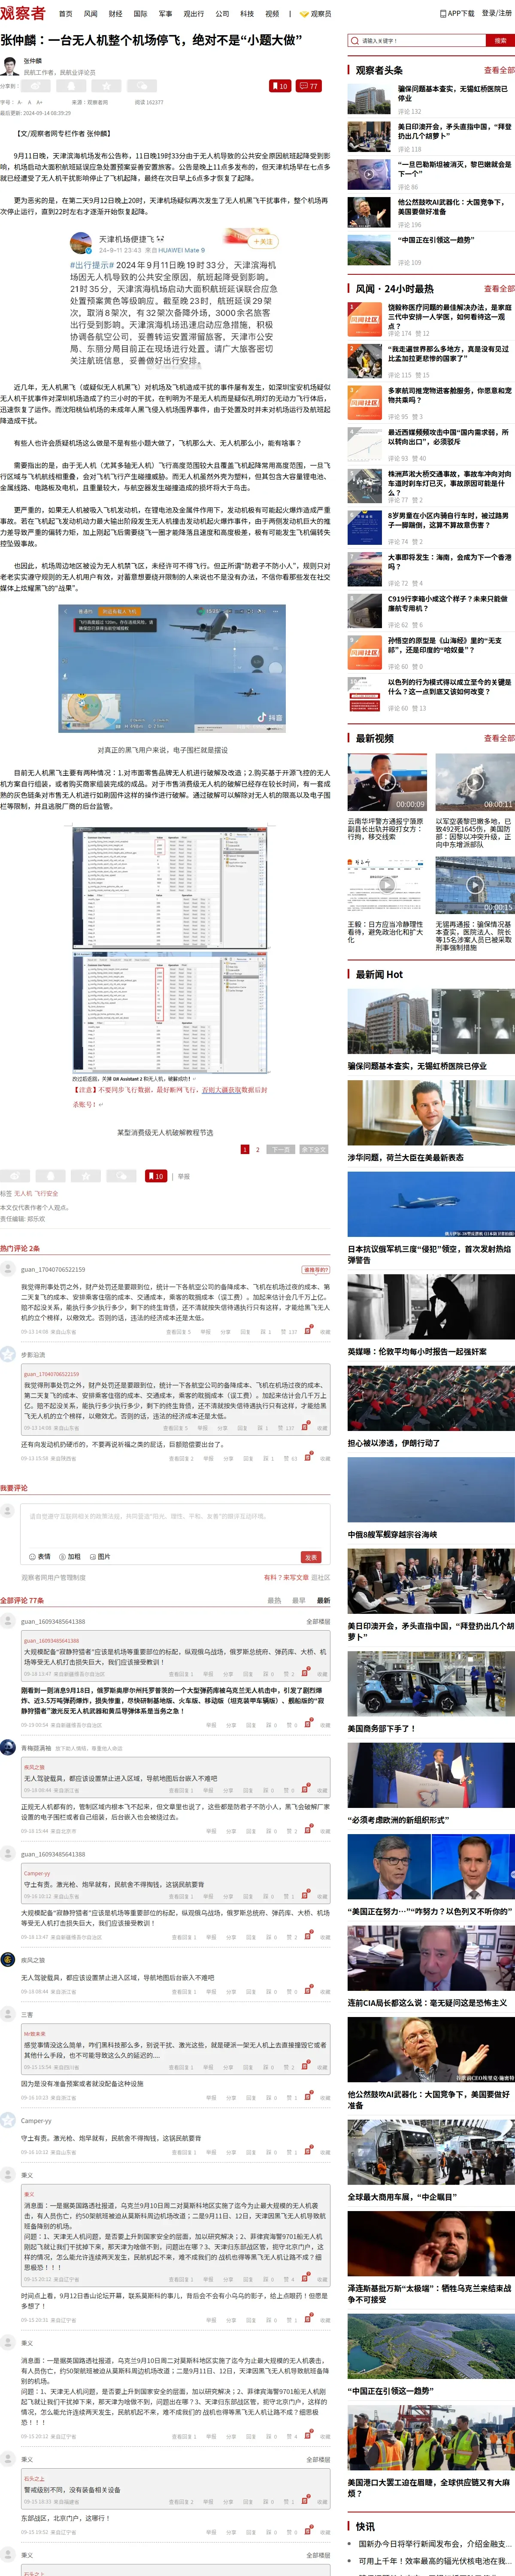Click the search input field in the header
This screenshot has height=2576, width=515.
coord(418,41)
